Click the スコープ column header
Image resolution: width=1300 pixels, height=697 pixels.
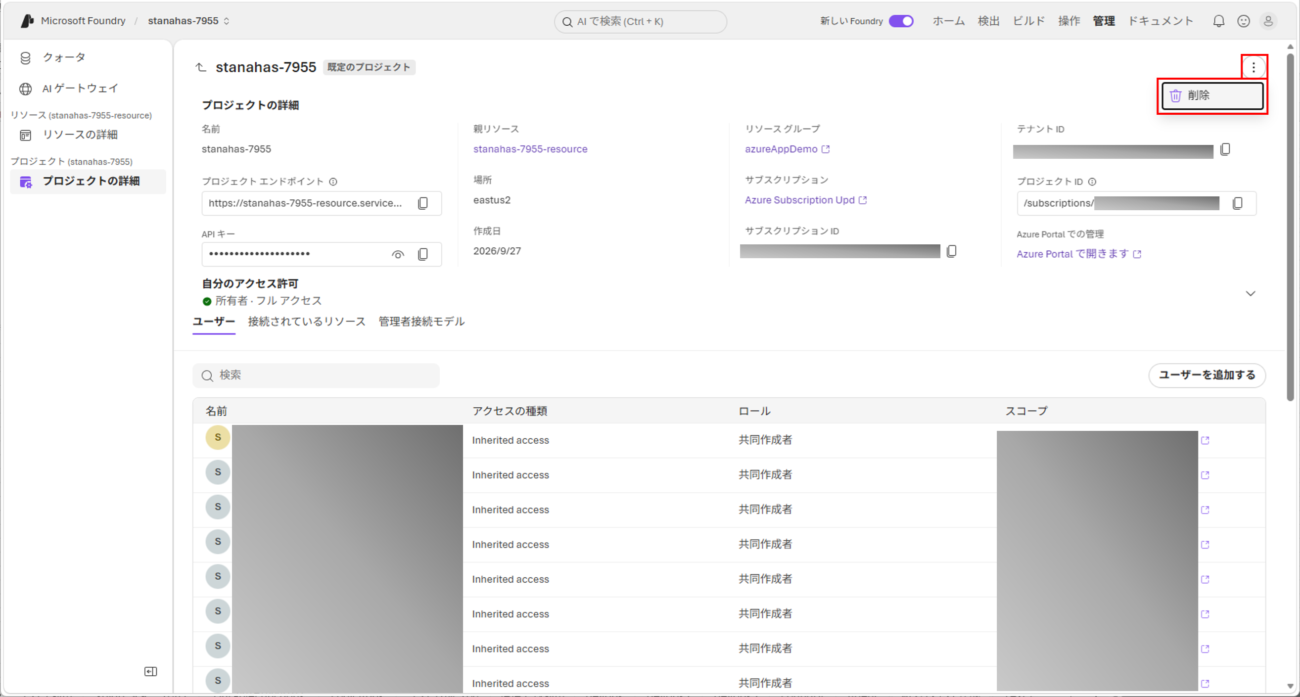1027,411
